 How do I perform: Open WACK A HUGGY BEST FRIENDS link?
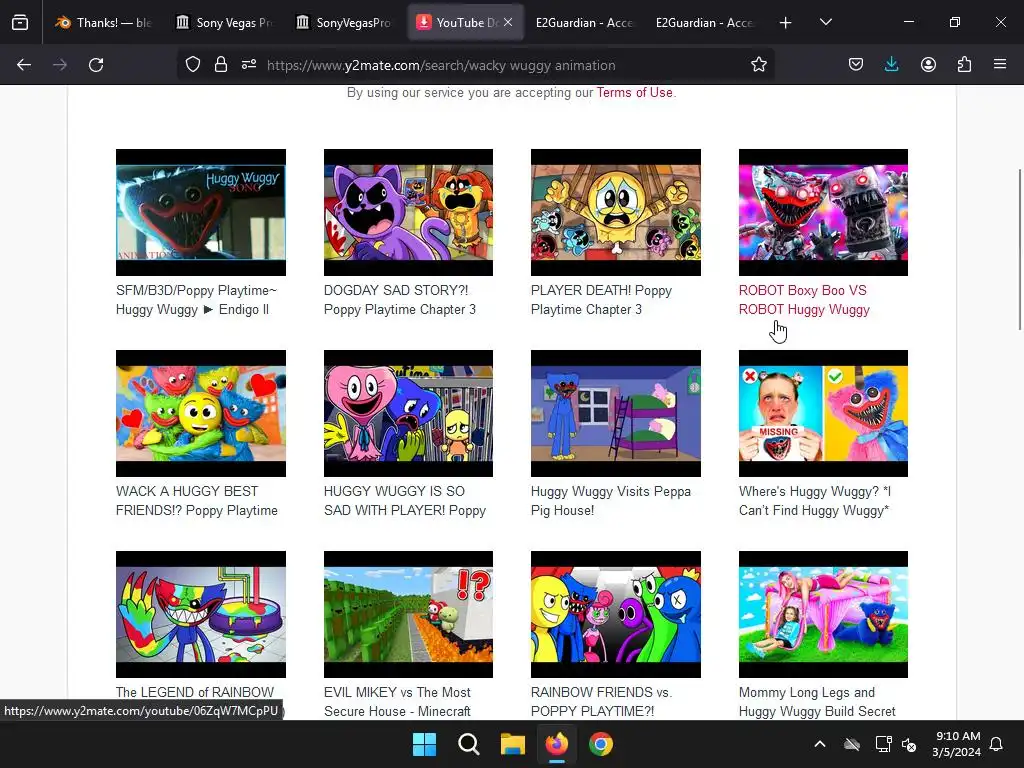coord(197,501)
